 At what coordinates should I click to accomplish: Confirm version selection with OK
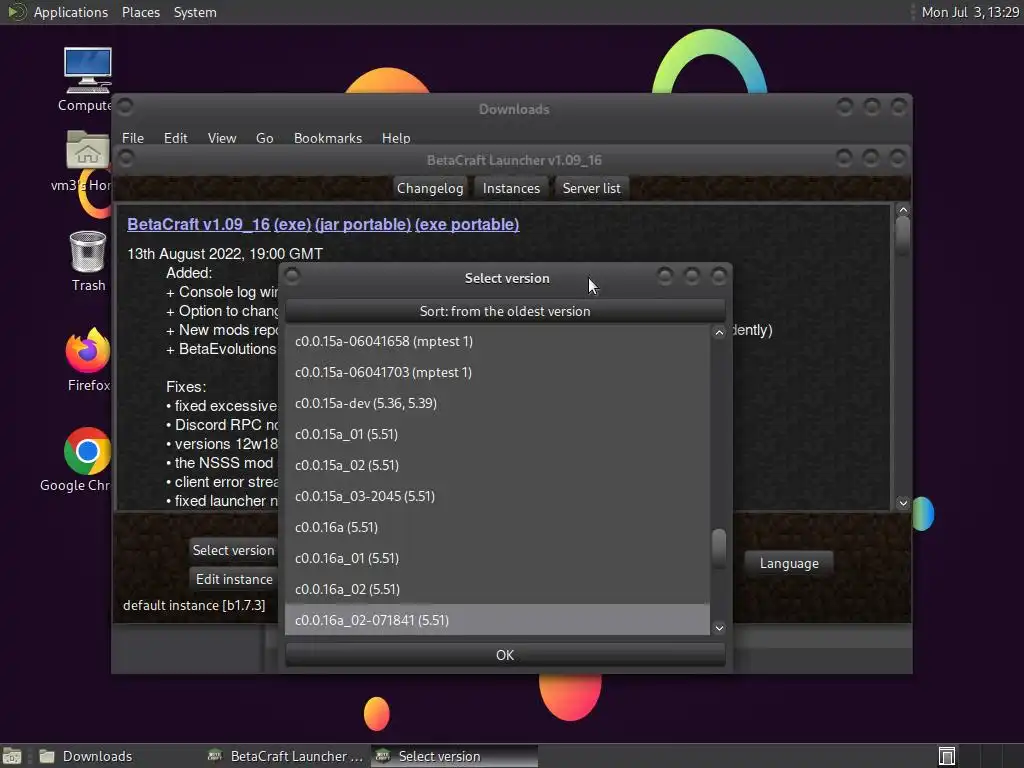click(505, 654)
